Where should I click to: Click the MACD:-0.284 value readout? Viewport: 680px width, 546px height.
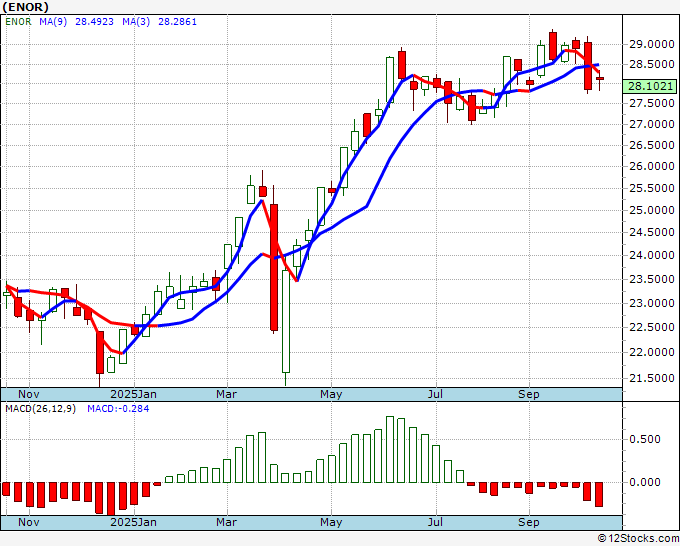pyautogui.click(x=118, y=409)
